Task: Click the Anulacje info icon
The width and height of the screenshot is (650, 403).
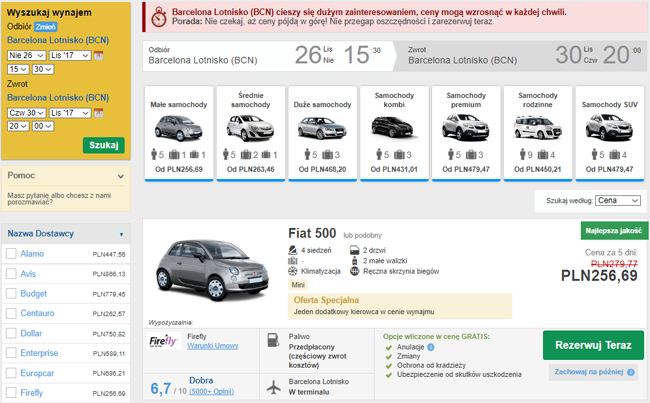Action: (431, 347)
